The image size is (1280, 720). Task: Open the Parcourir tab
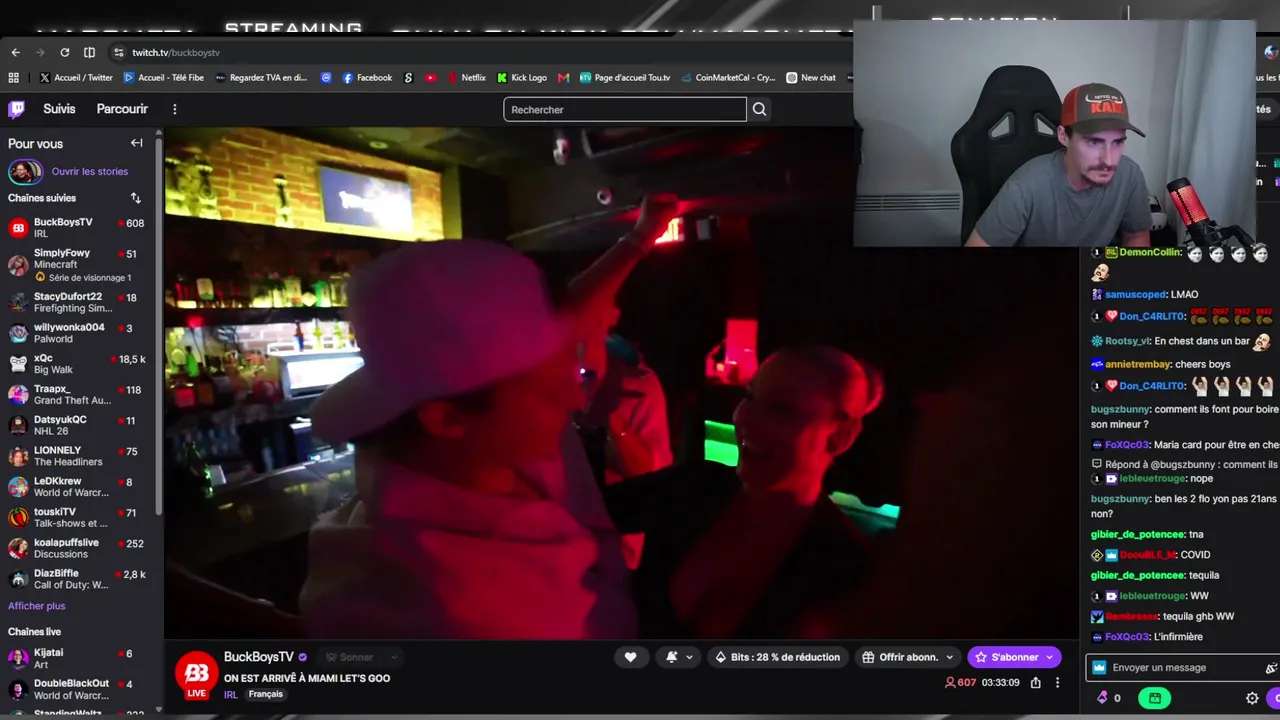point(122,109)
